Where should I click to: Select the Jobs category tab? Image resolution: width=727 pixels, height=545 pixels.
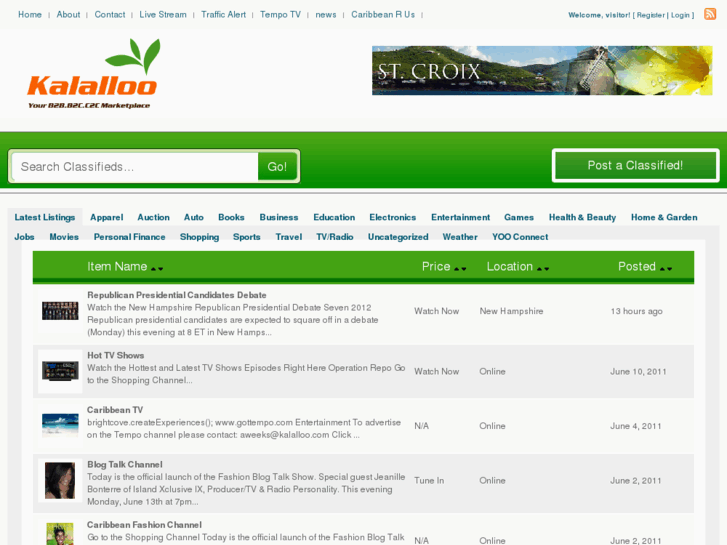24,237
